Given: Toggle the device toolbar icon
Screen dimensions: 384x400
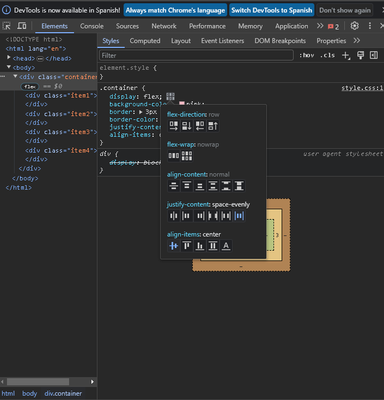Looking at the screenshot, I should 22,26.
